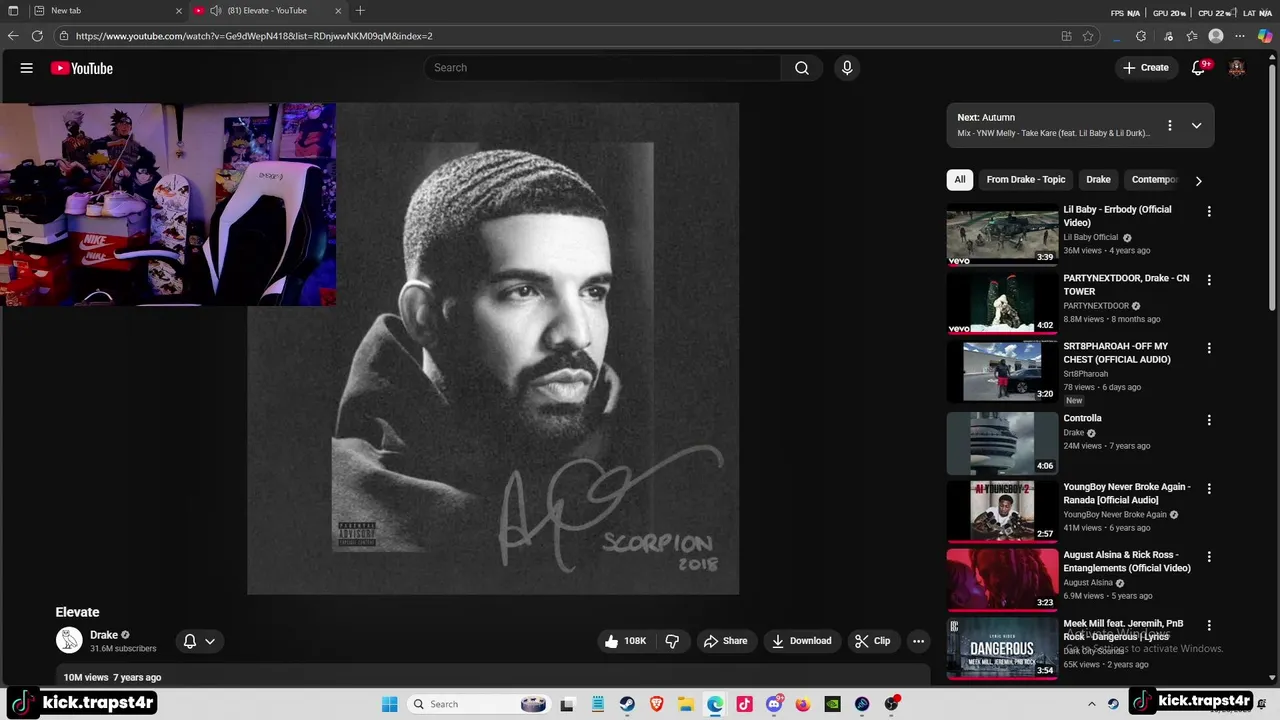The width and height of the screenshot is (1280, 720).
Task: Show hidden system tray icons chevron
Action: (1094, 704)
